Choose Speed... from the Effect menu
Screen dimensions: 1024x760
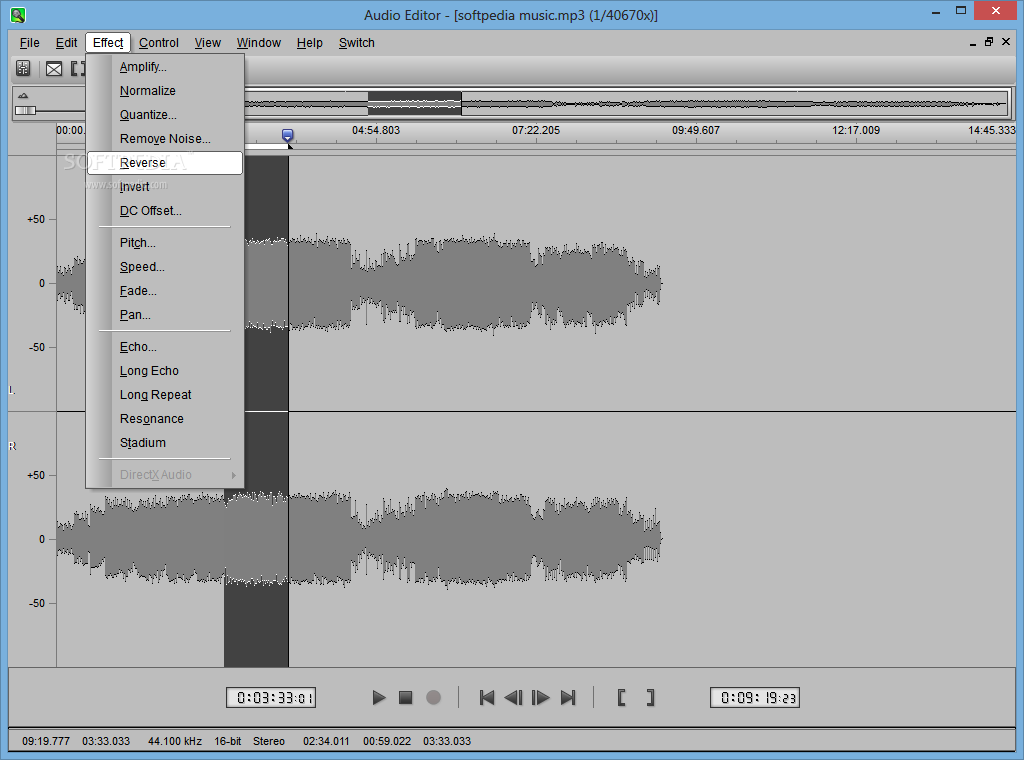(165, 266)
